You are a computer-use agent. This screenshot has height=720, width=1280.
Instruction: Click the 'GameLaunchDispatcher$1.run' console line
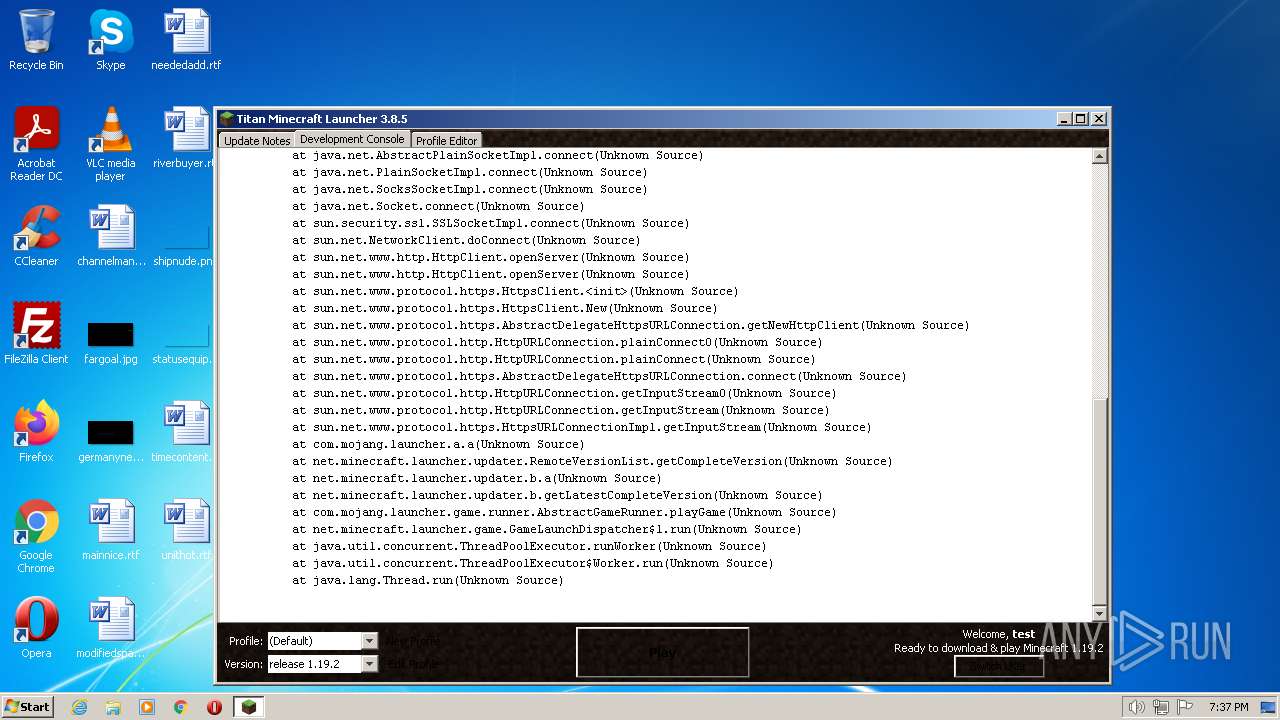click(x=547, y=529)
